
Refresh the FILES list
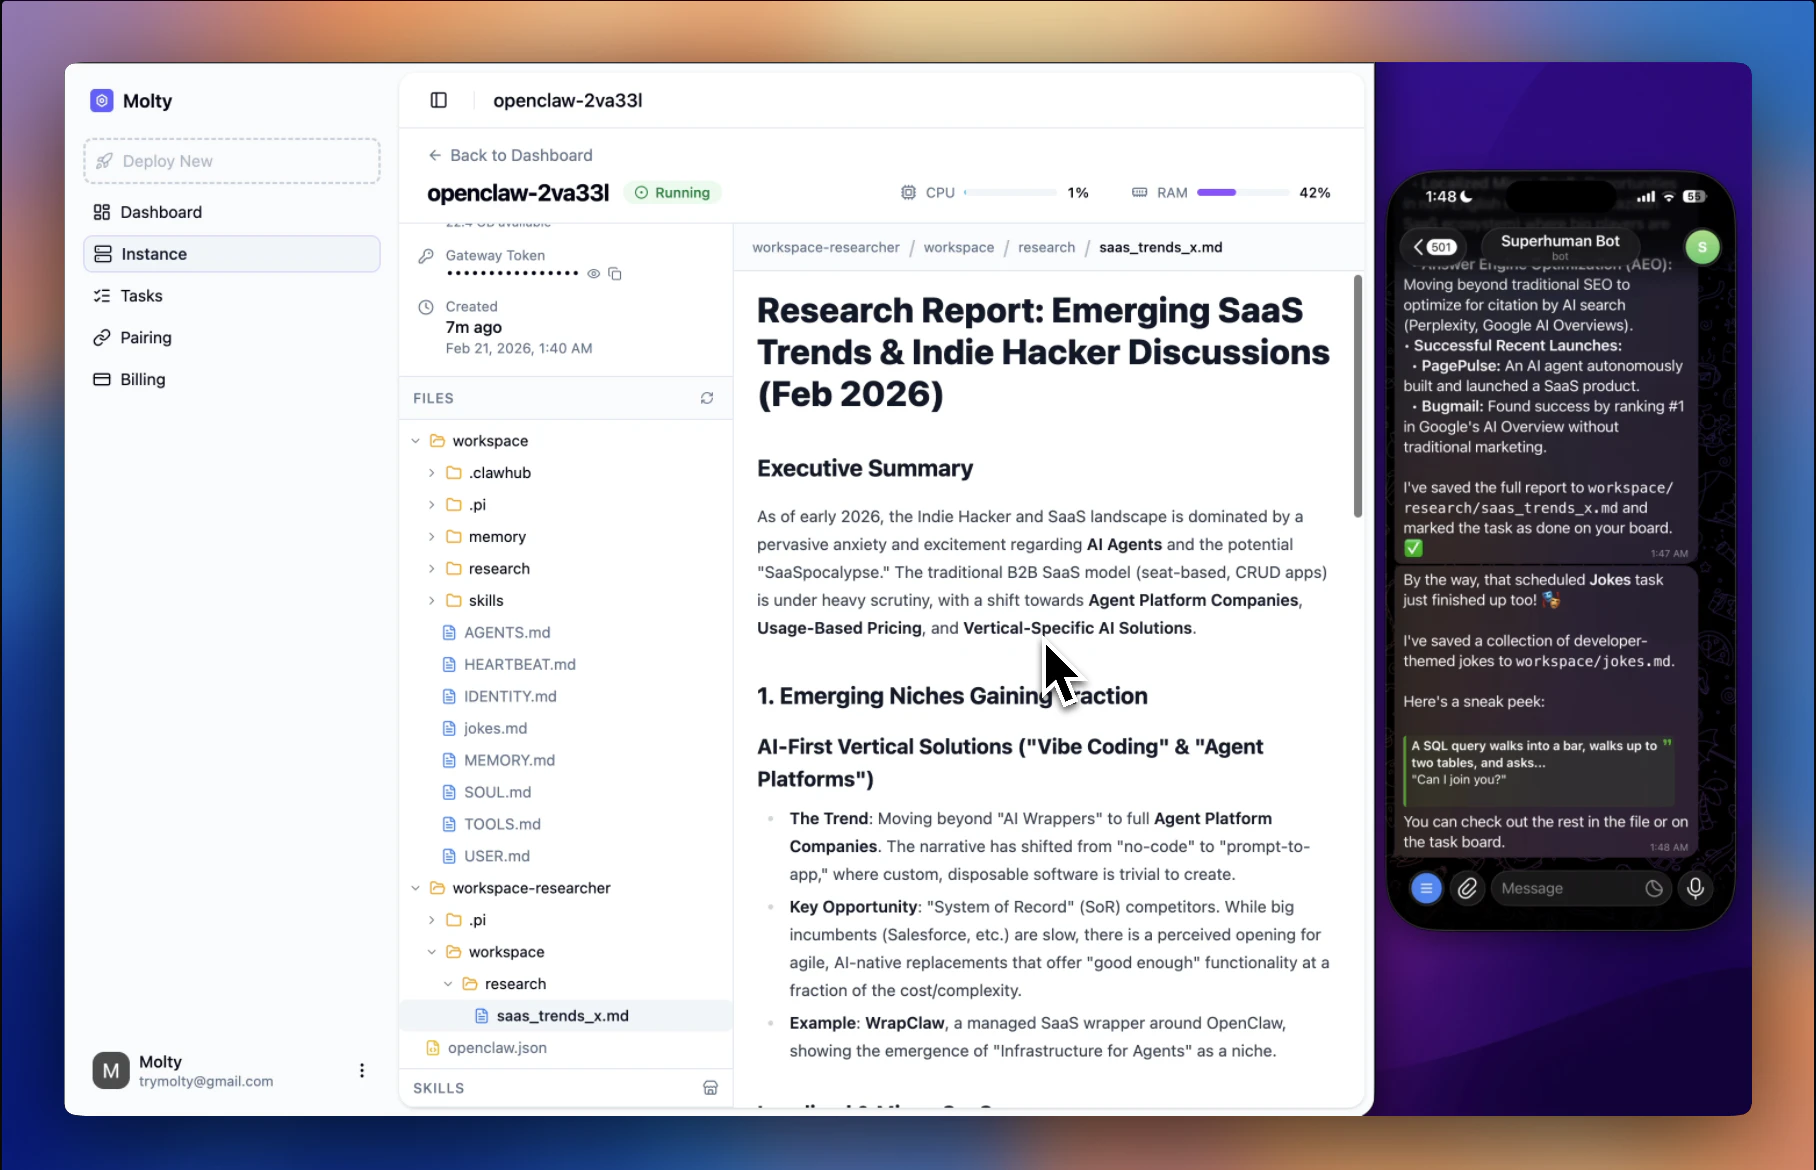click(707, 398)
